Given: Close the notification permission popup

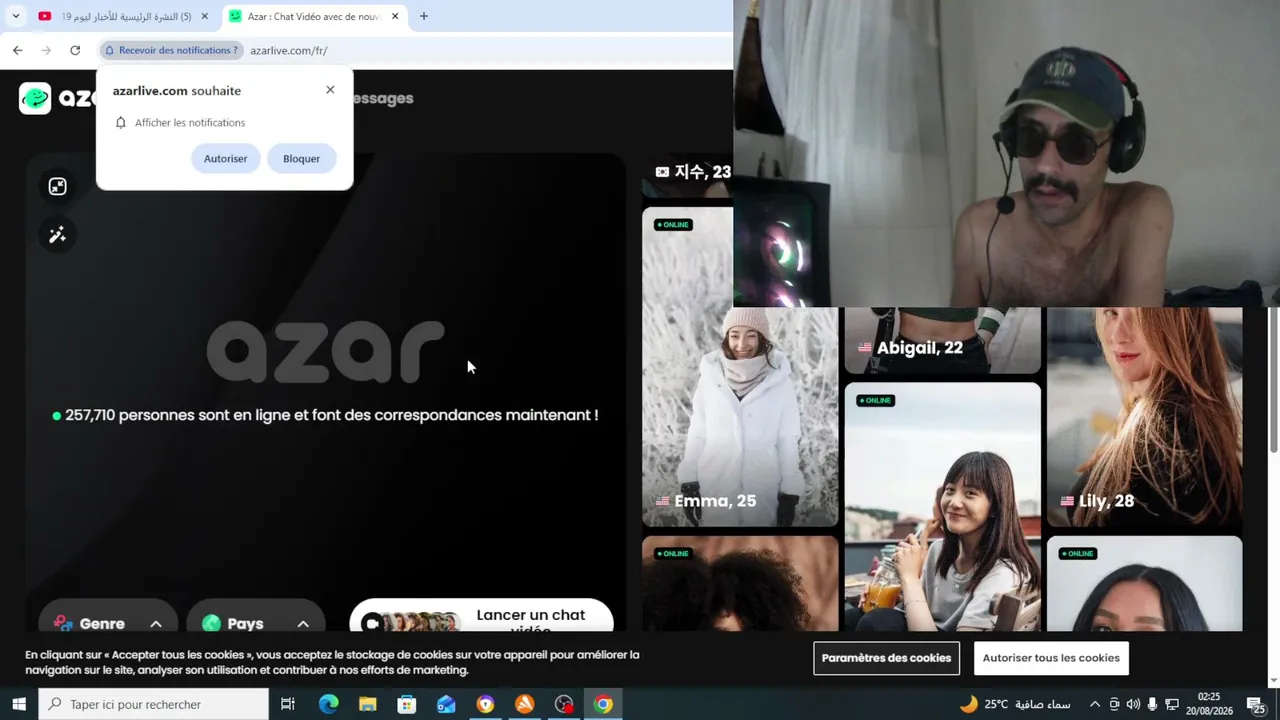Looking at the screenshot, I should (x=330, y=90).
